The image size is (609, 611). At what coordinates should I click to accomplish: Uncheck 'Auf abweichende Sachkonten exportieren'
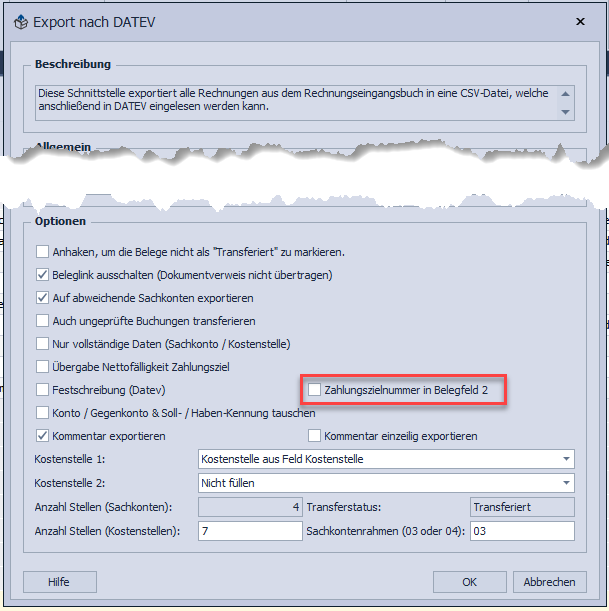[43, 298]
